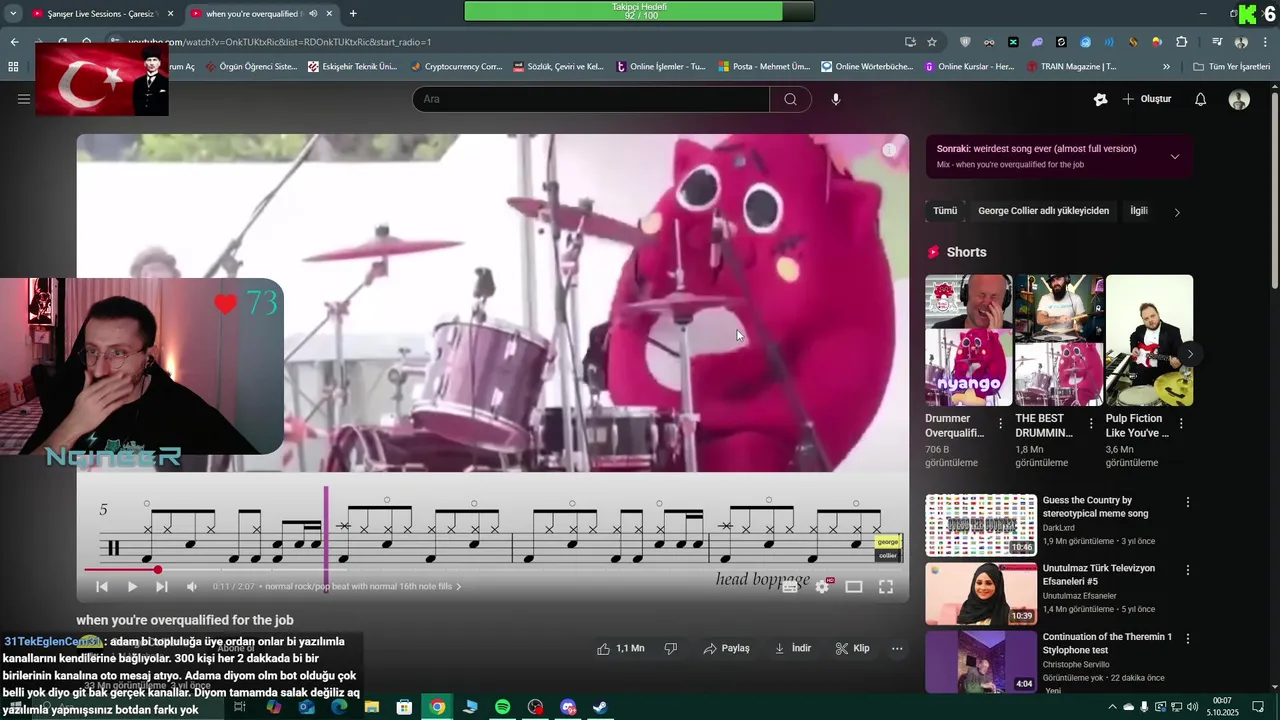The image size is (1280, 720).
Task: Open the 'Drummer Overqualifi...' short thumbnail
Action: pos(968,340)
